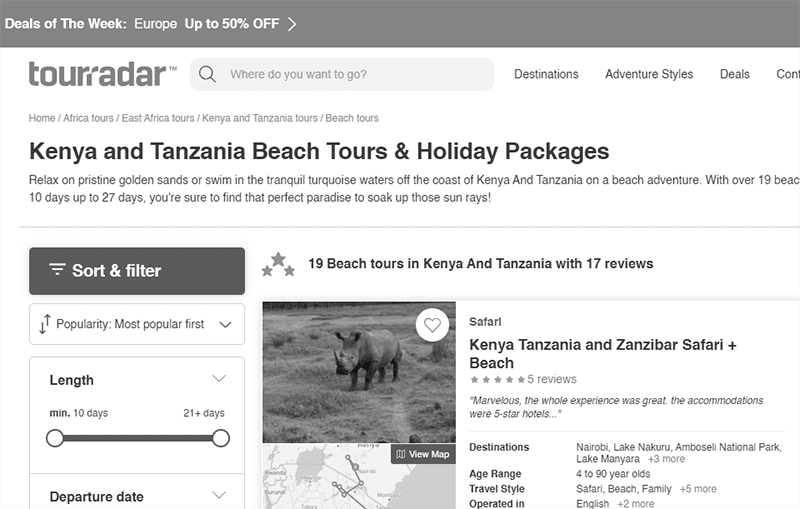Screen dimensions: 800x509
Task: Open the Adventure Styles menu
Action: pos(649,74)
